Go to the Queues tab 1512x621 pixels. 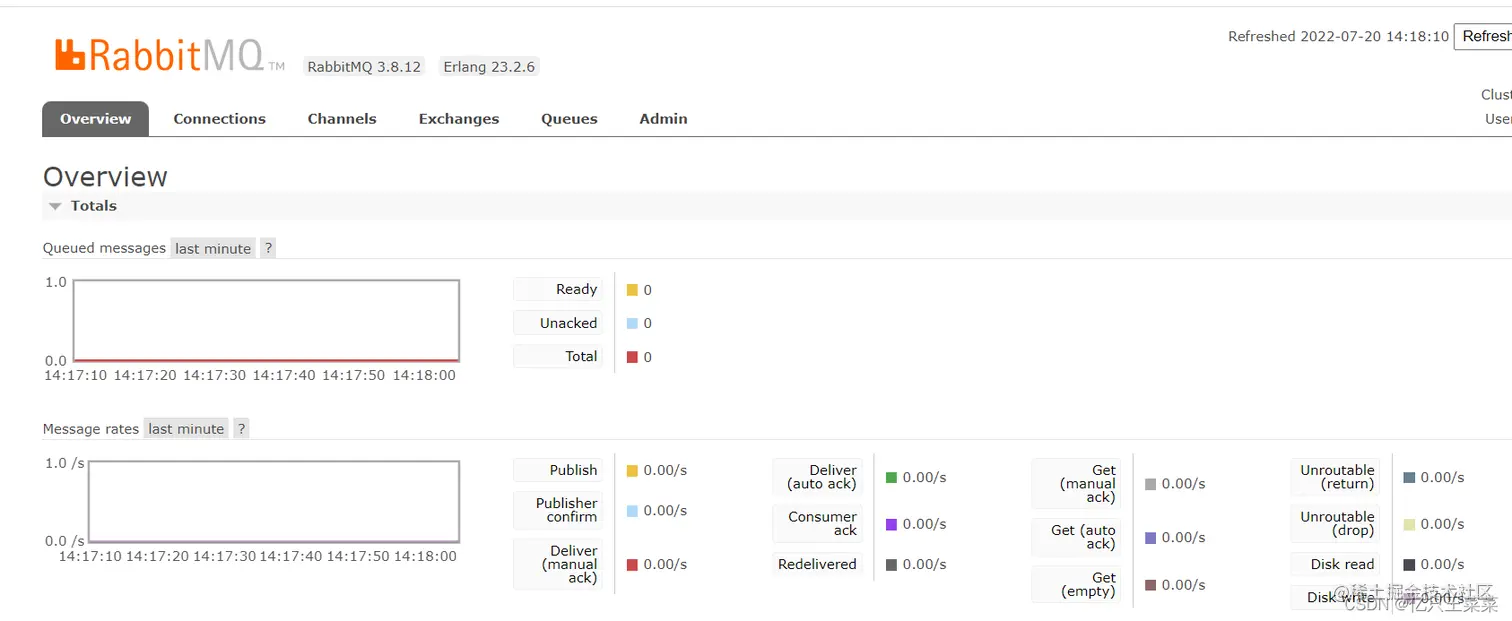tap(569, 118)
